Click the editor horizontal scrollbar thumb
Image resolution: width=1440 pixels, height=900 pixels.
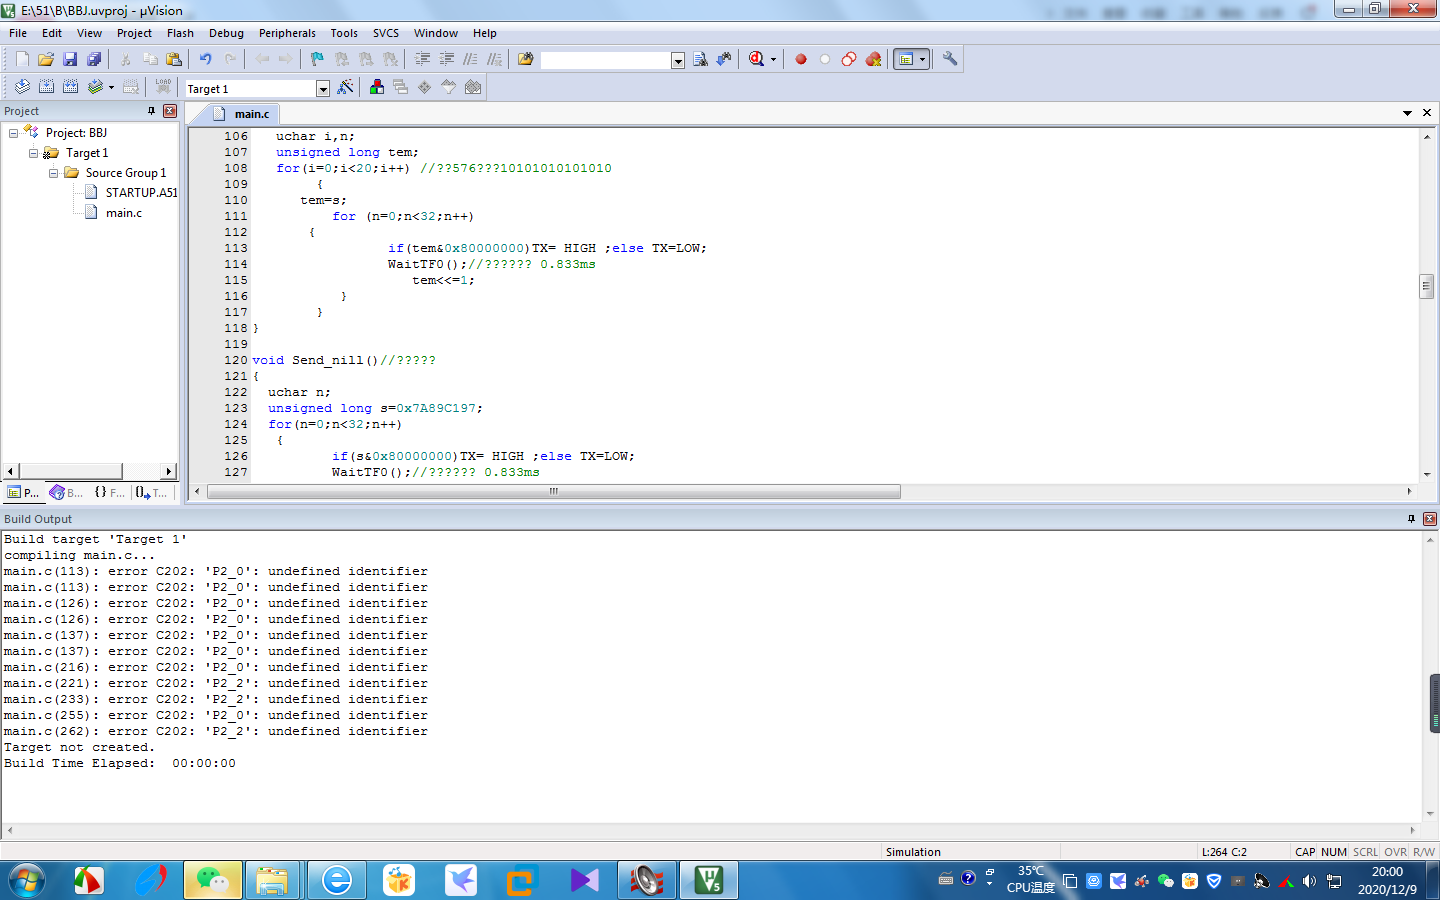click(x=553, y=491)
